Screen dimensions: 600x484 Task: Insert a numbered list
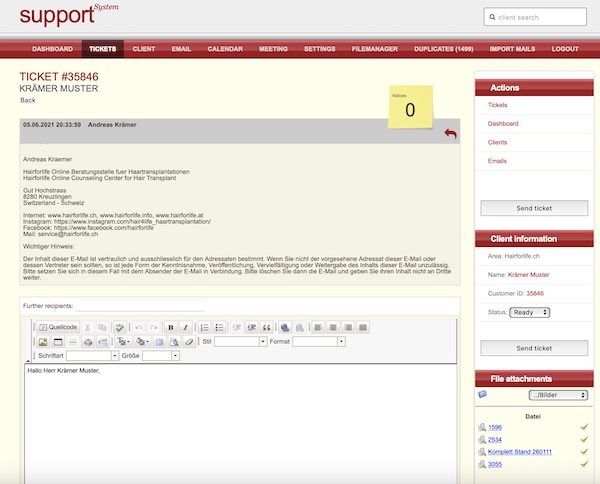[204, 327]
